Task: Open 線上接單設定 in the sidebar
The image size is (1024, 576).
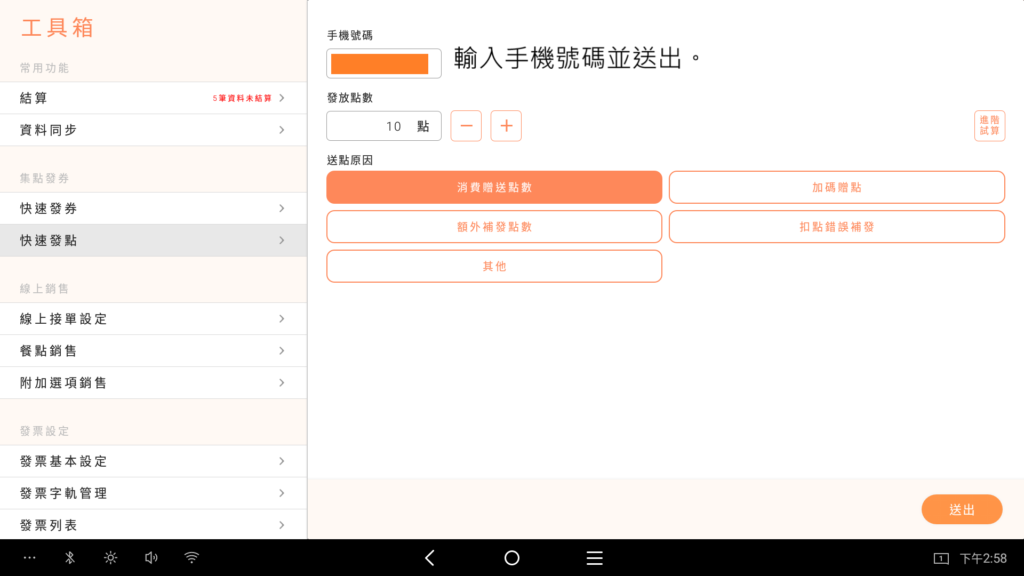Action: [x=153, y=319]
